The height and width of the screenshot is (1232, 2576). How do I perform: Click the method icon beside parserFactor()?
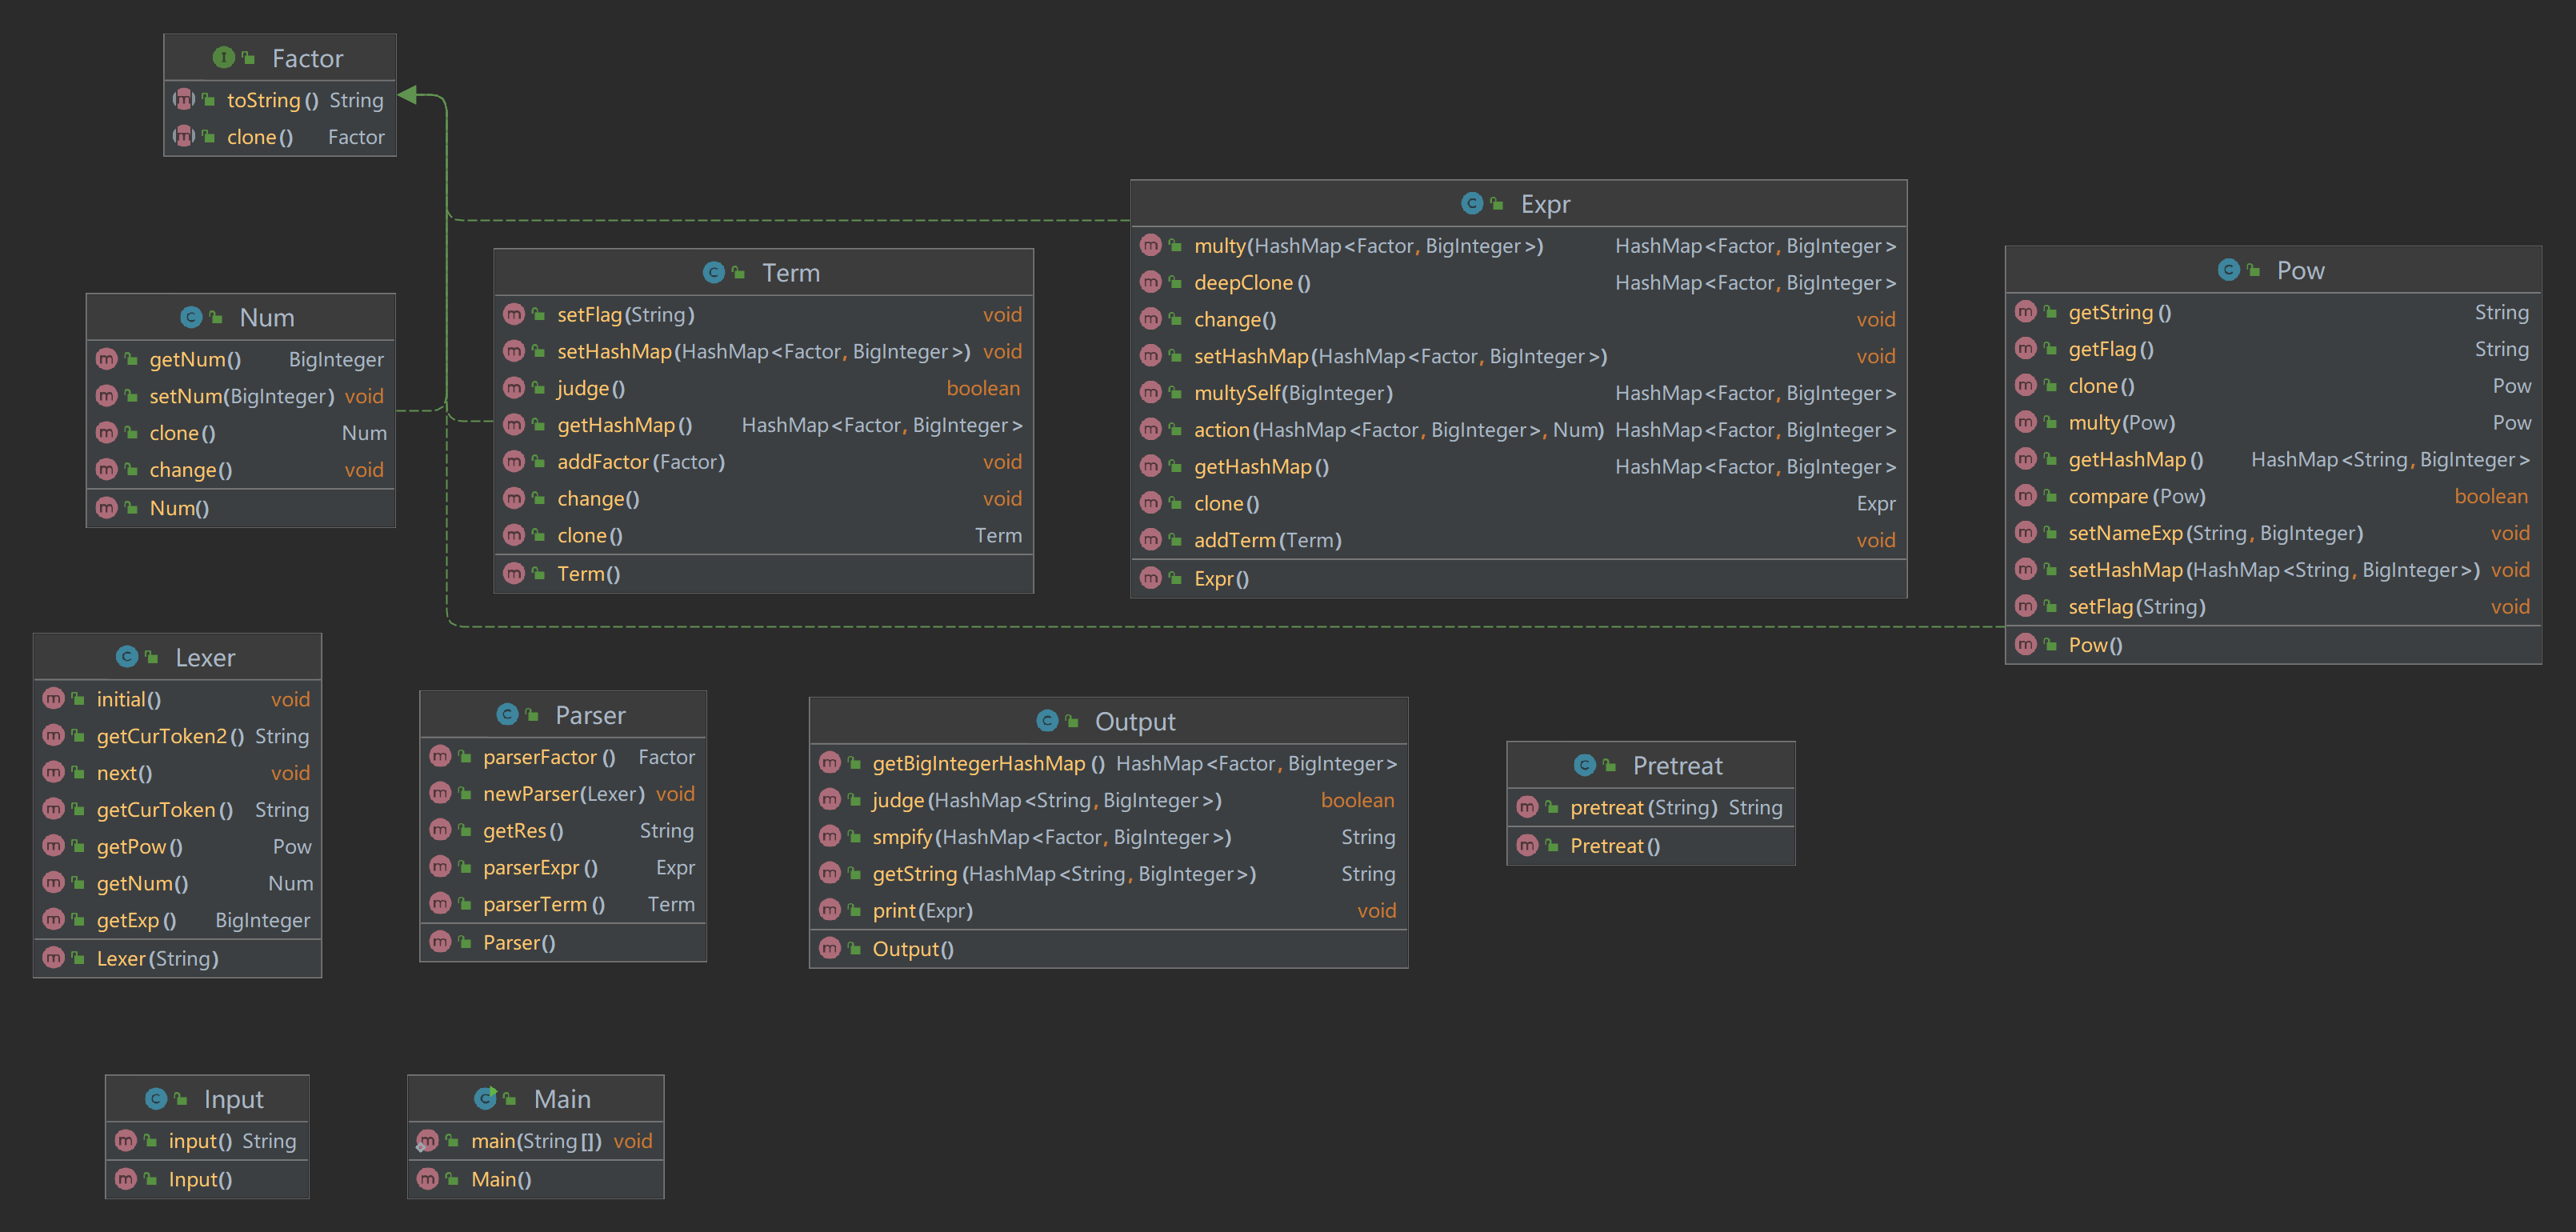[x=440, y=756]
